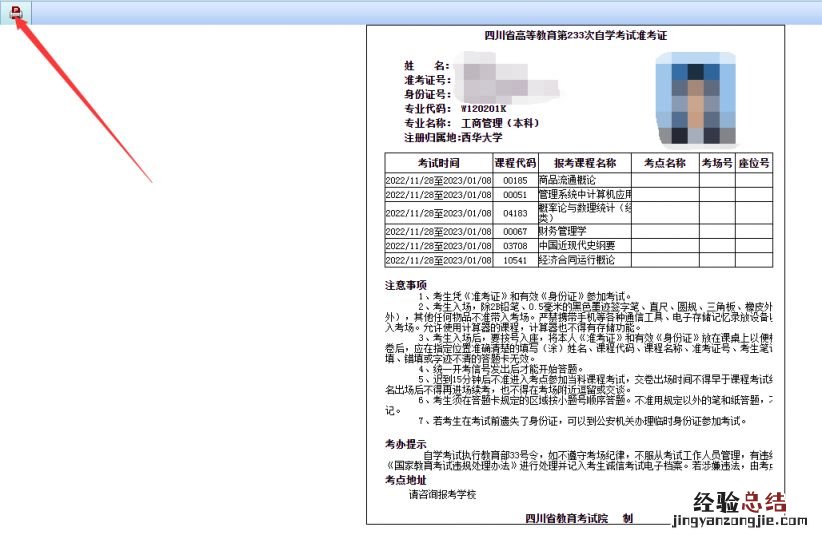The width and height of the screenshot is (822, 539).
Task: Click the 考试时间 column header
Action: coord(439,163)
